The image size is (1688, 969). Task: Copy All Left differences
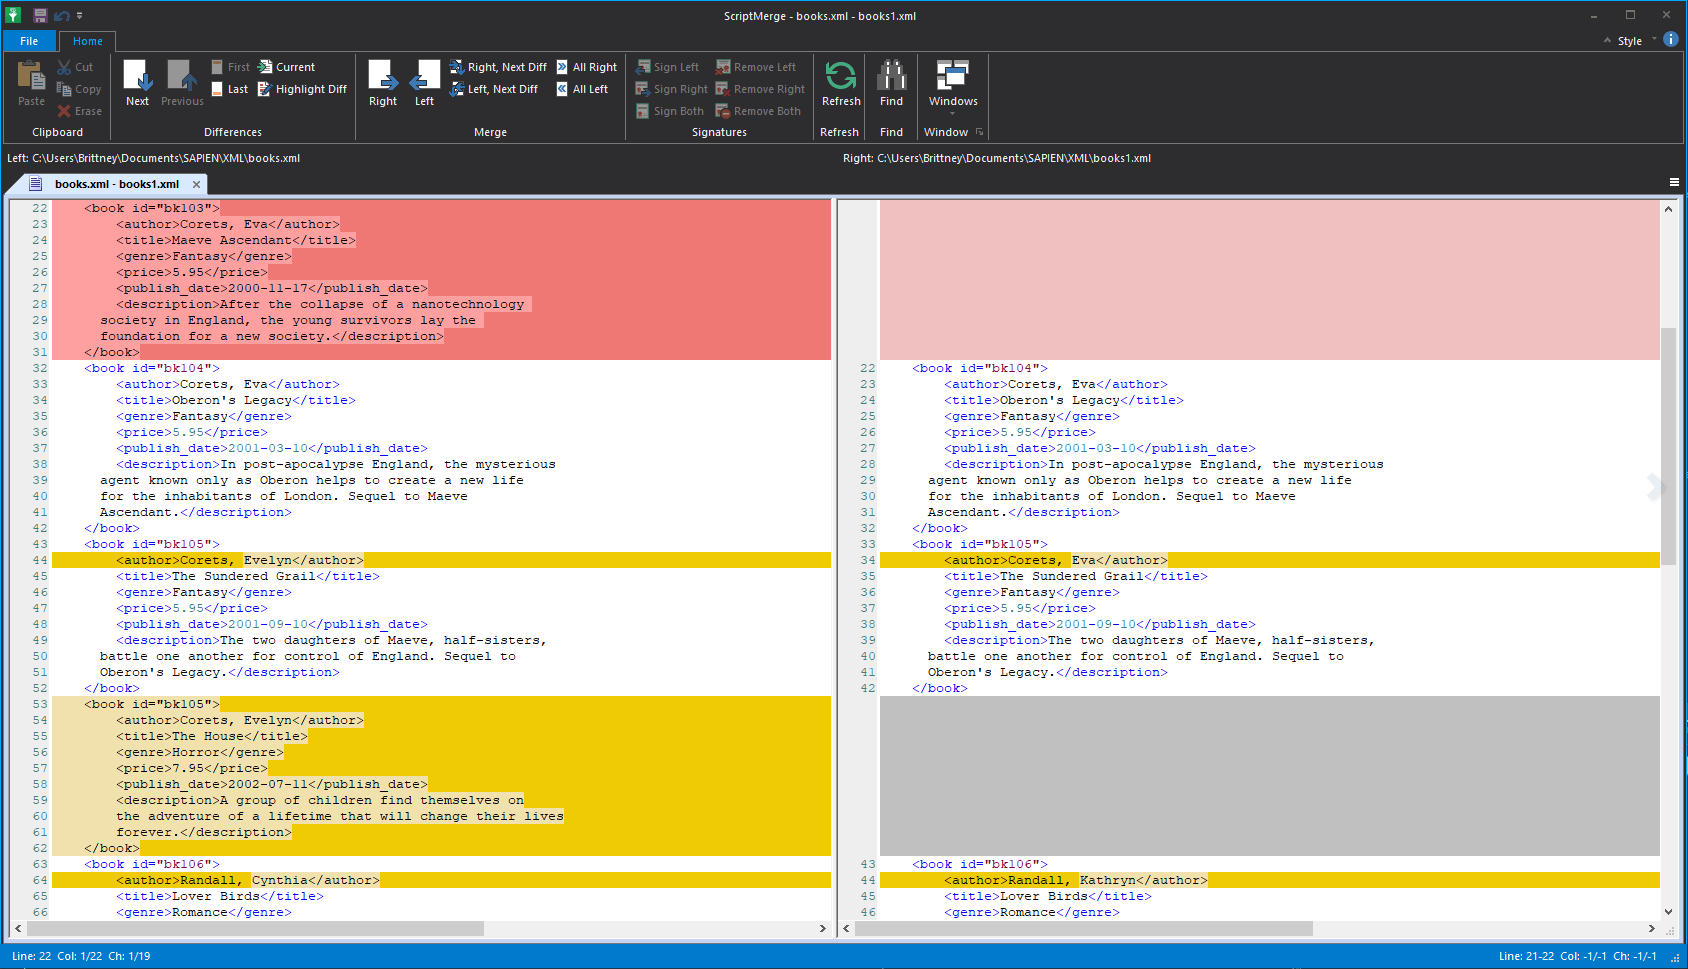(582, 89)
